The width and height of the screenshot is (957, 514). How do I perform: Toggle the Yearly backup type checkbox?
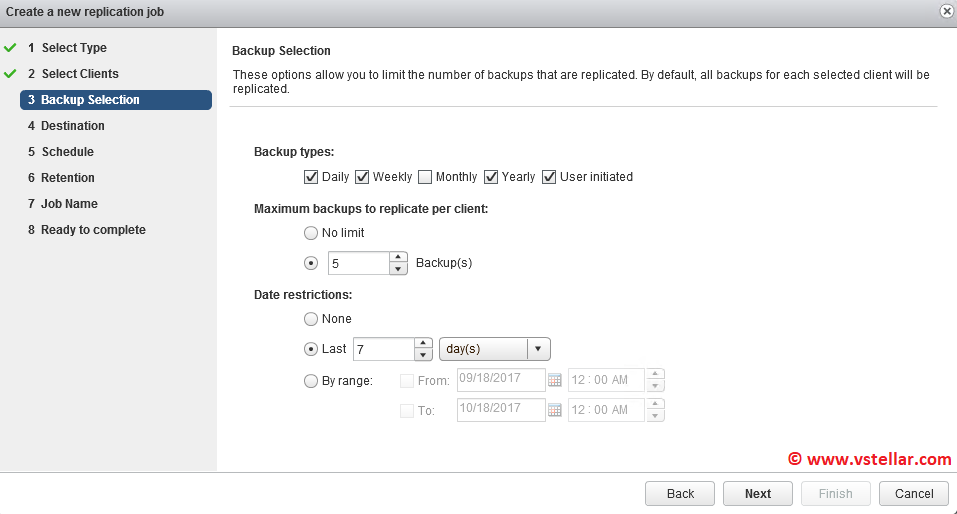click(x=491, y=177)
